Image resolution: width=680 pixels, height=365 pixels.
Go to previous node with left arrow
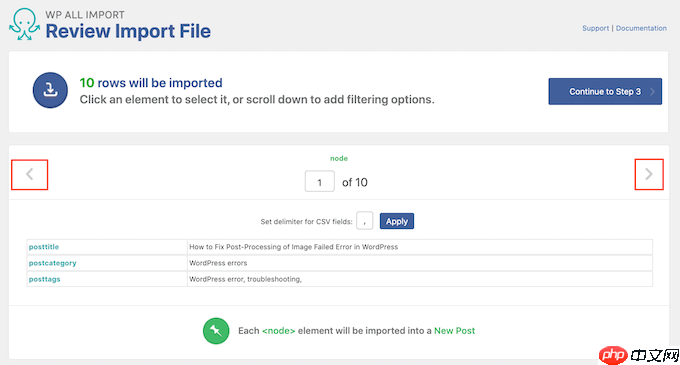point(29,174)
